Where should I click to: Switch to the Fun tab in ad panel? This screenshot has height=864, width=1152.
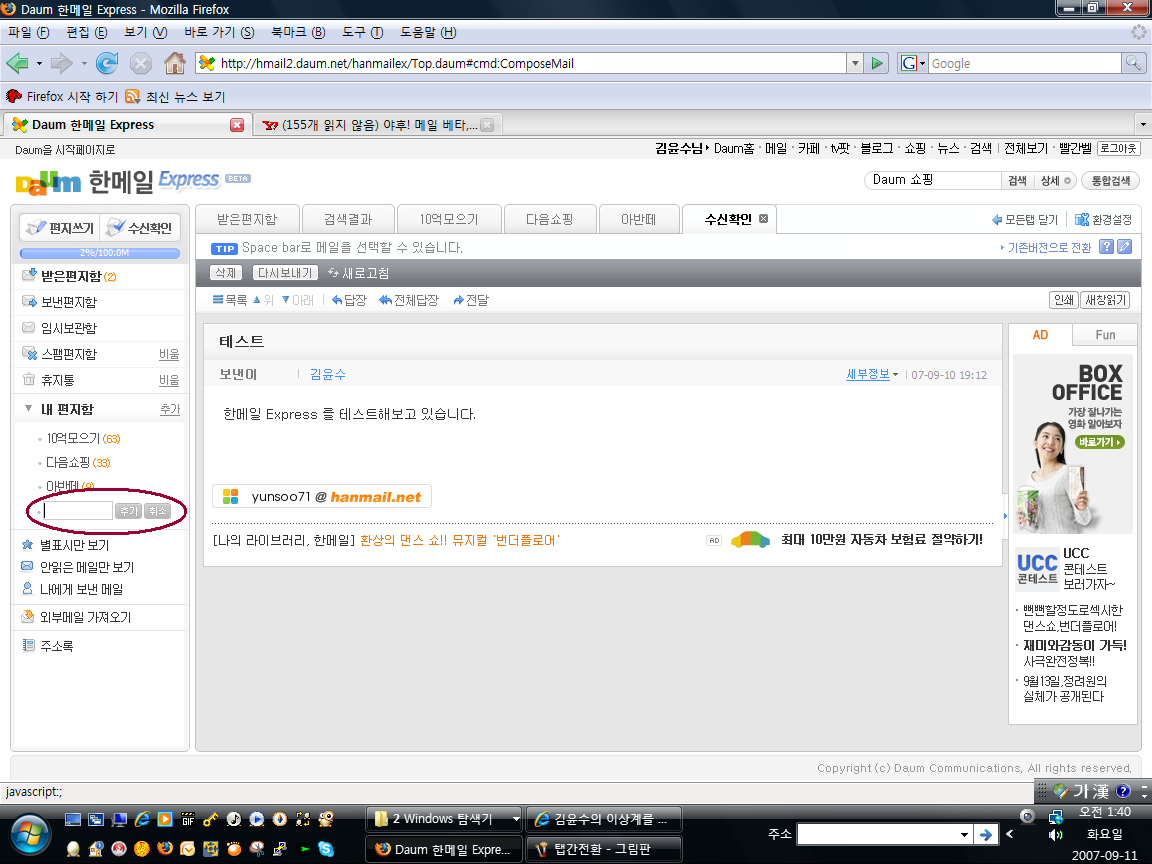tap(1105, 335)
